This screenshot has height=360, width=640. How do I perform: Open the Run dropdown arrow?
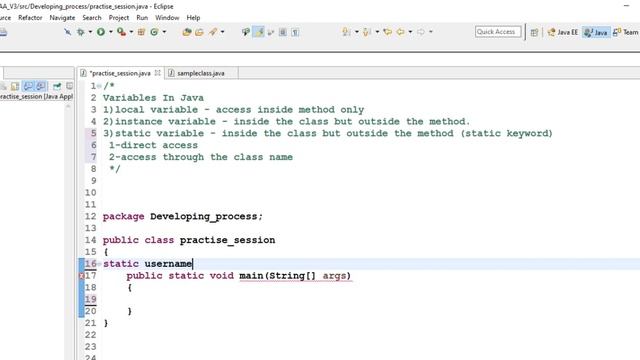(110, 32)
